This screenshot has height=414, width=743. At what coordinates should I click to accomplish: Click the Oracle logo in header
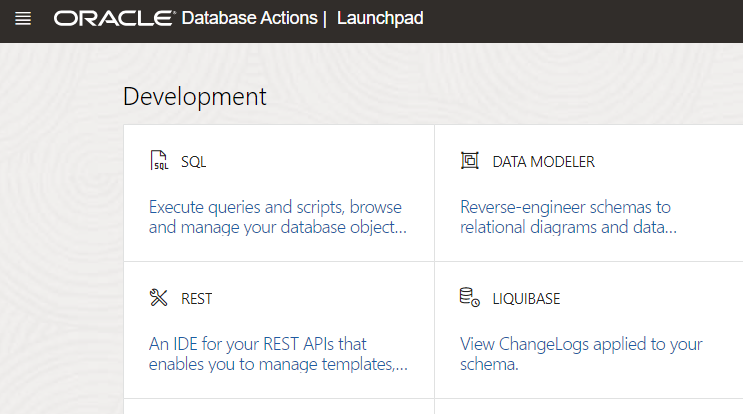click(x=114, y=18)
